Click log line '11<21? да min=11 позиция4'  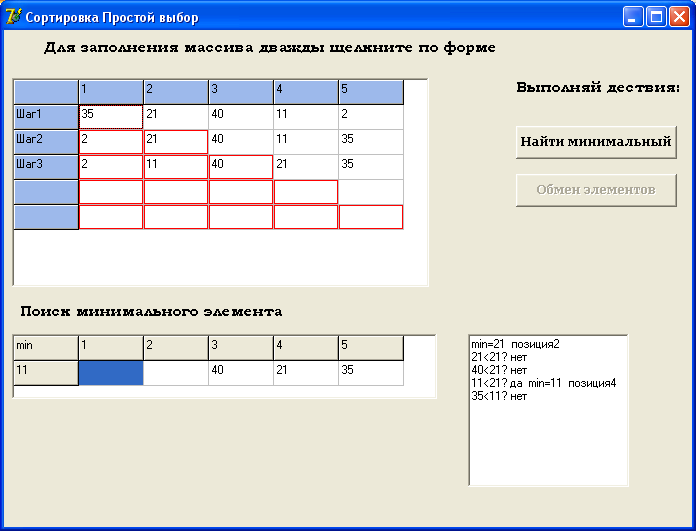tap(544, 383)
